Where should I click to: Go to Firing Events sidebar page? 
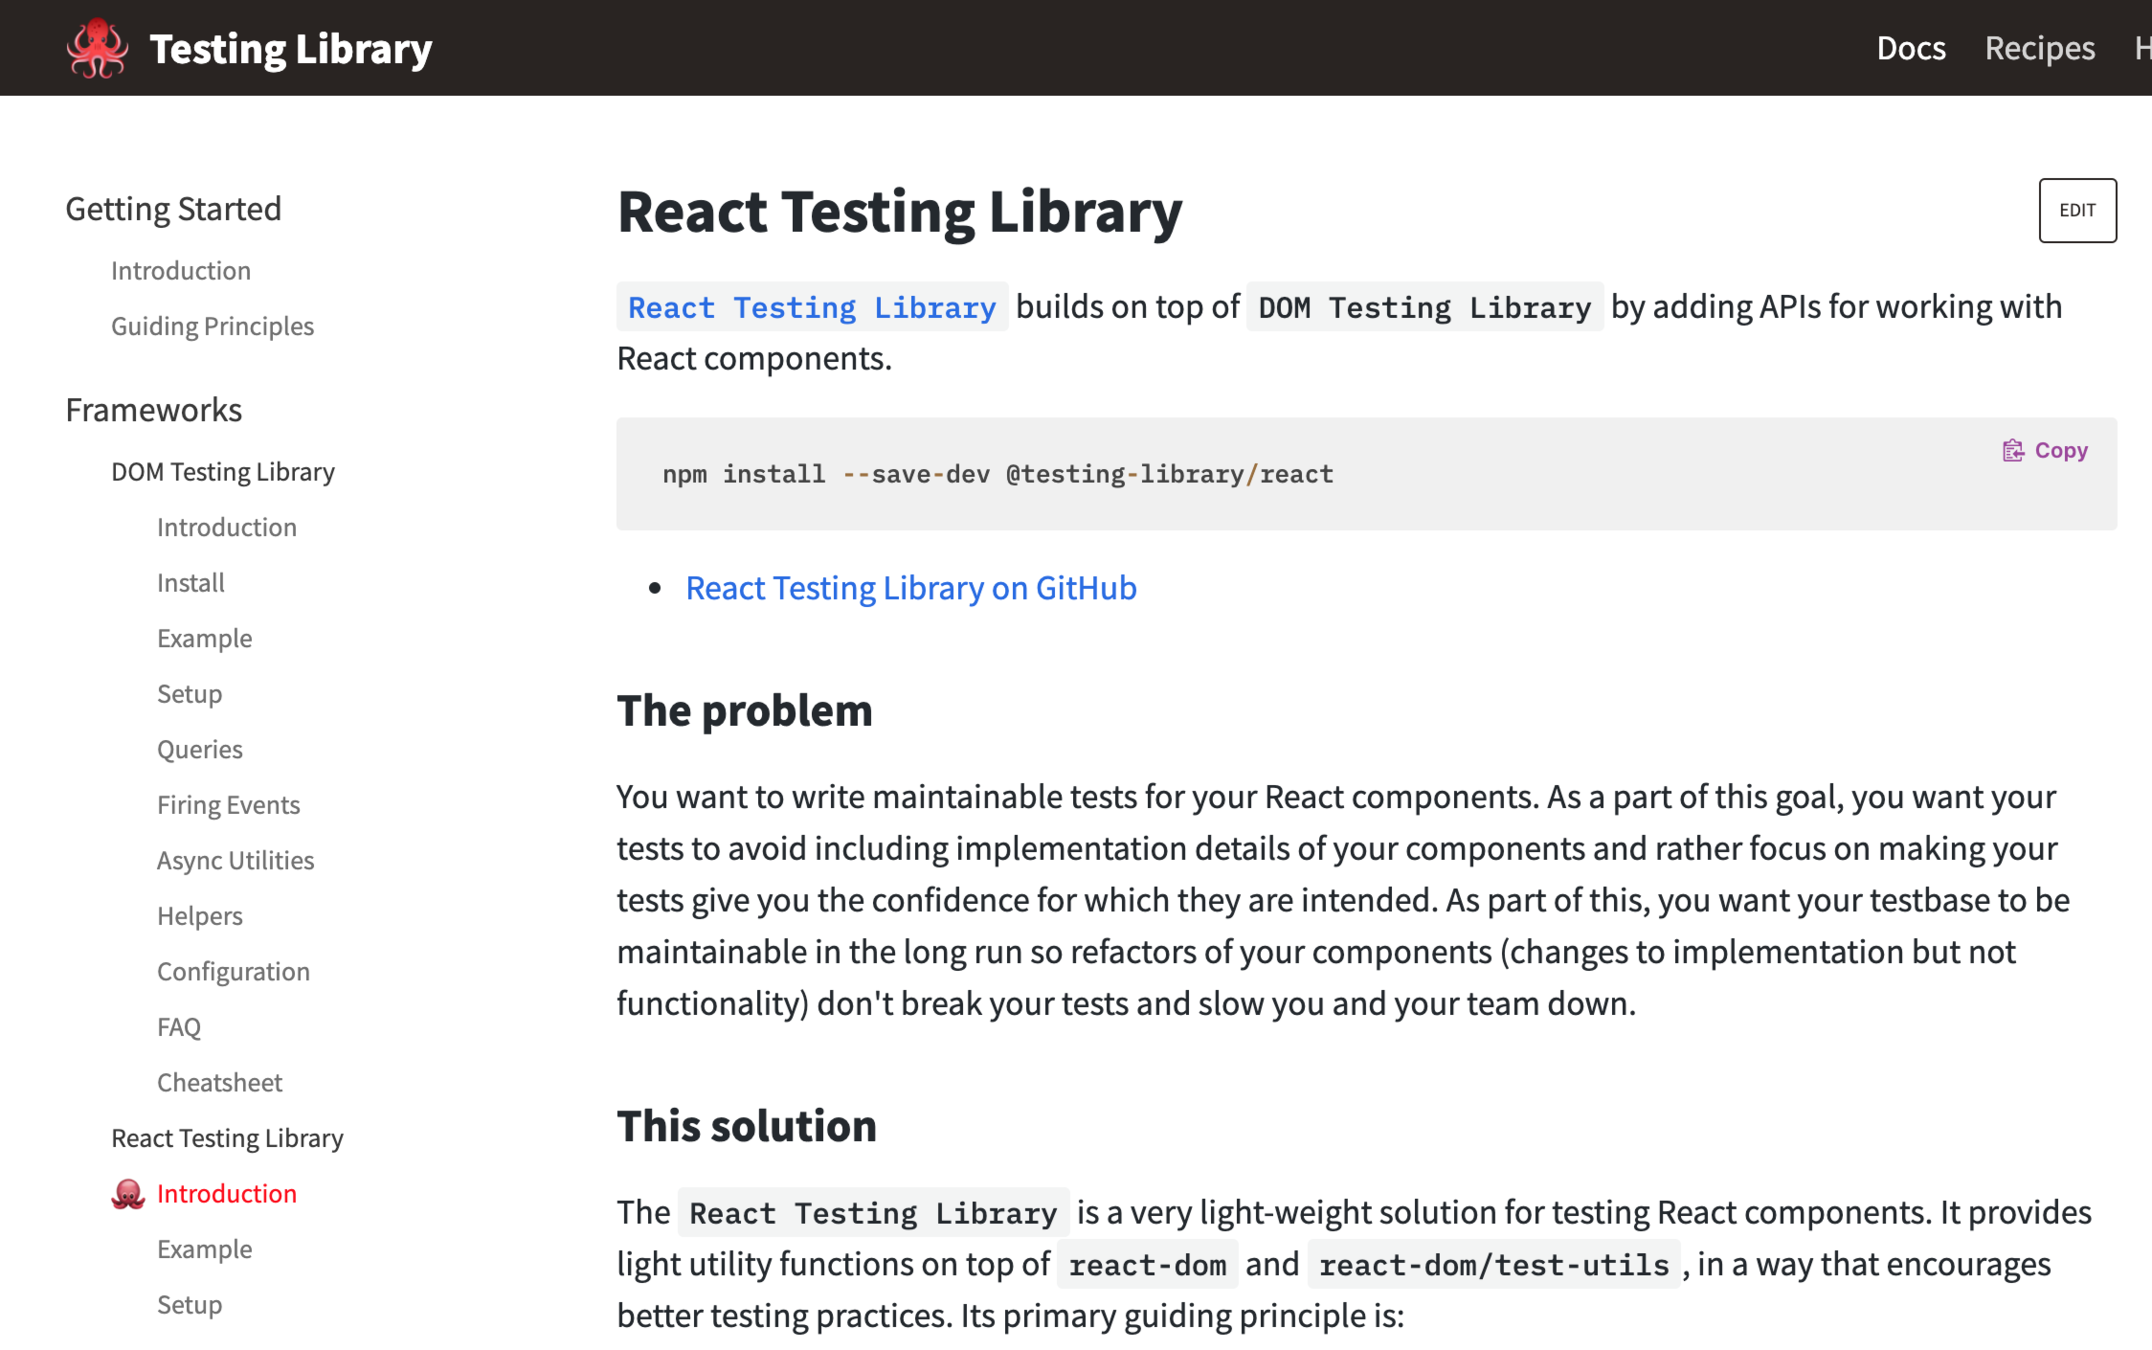point(228,805)
